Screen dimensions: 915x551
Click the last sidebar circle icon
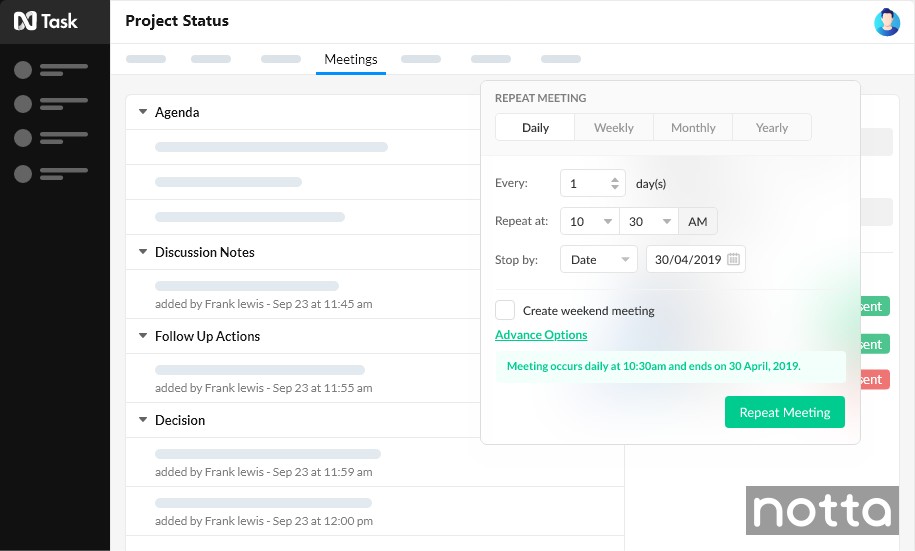pyautogui.click(x=22, y=174)
